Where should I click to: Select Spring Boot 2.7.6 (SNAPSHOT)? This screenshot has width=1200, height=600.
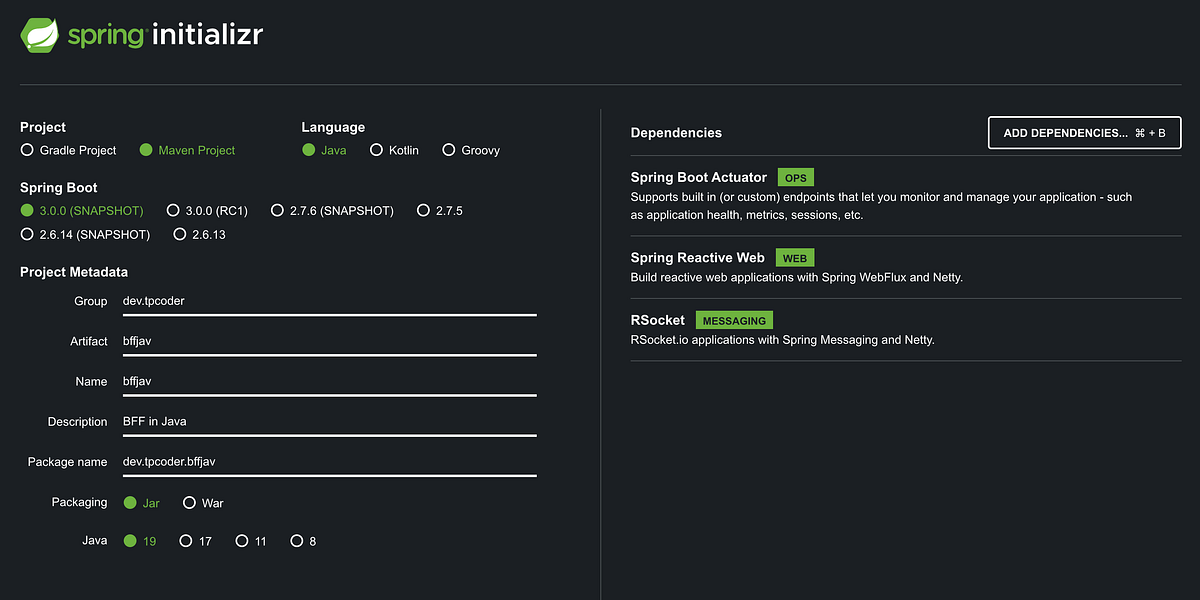[x=277, y=211]
